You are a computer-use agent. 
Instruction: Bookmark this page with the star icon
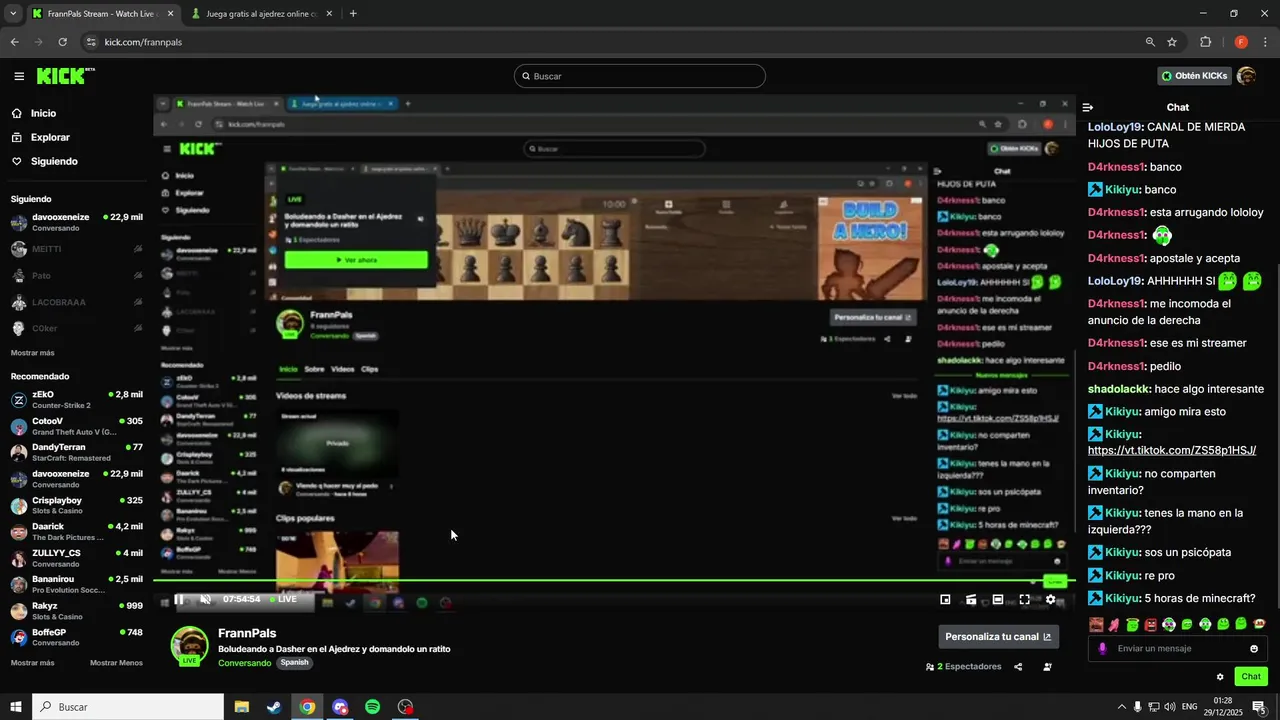coord(1172,42)
